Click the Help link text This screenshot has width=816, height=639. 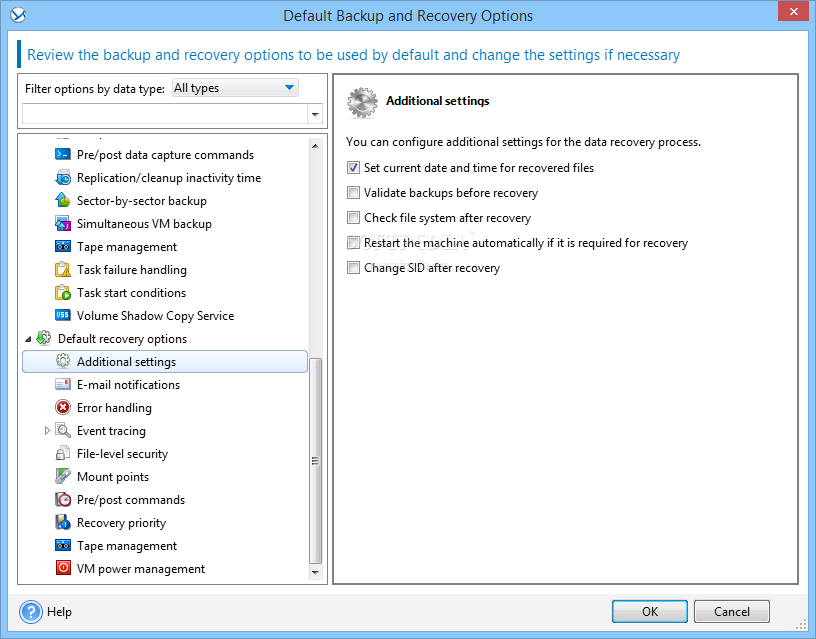[x=59, y=612]
